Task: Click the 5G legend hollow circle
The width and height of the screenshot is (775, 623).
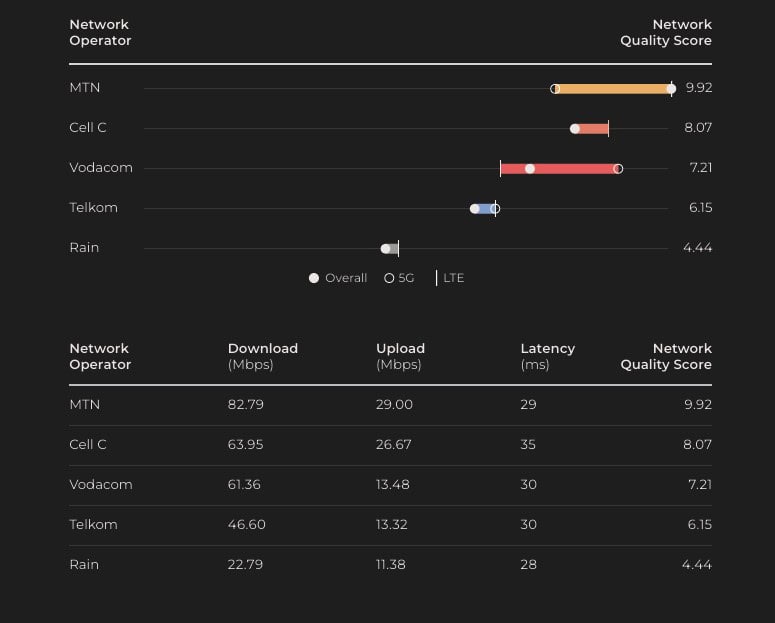Action: click(x=389, y=278)
